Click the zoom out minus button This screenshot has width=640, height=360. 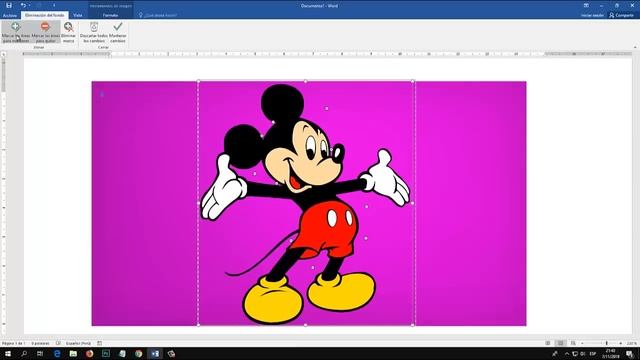click(582, 343)
